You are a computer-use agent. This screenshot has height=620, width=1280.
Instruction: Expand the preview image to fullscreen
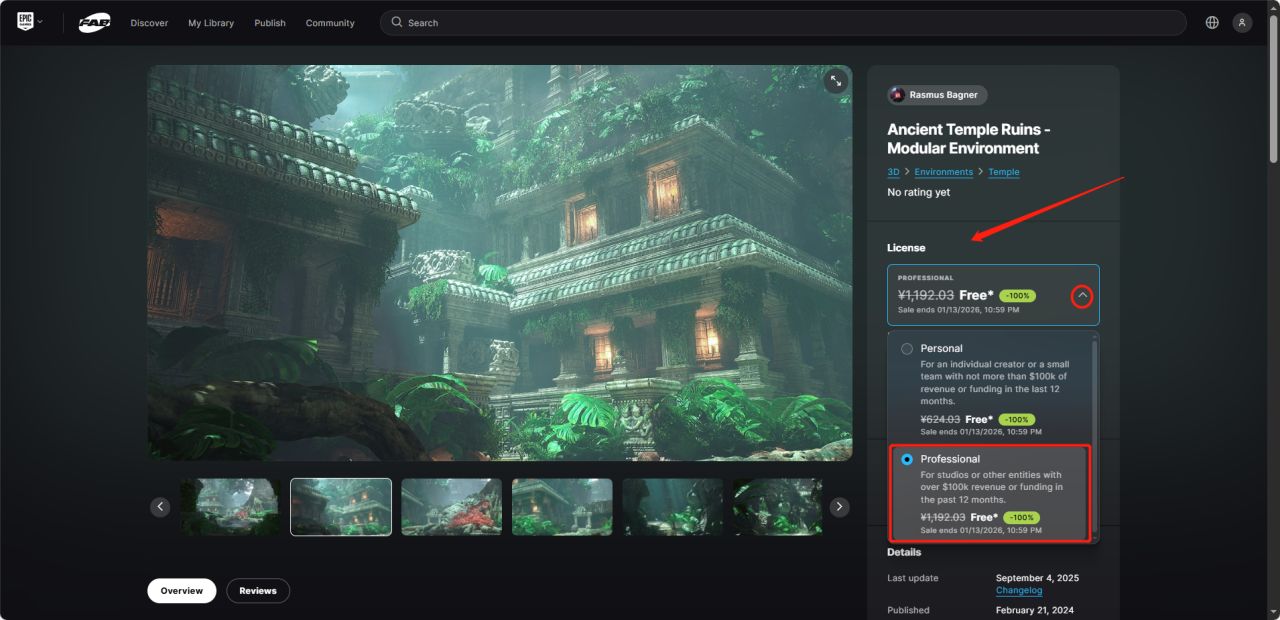point(835,82)
